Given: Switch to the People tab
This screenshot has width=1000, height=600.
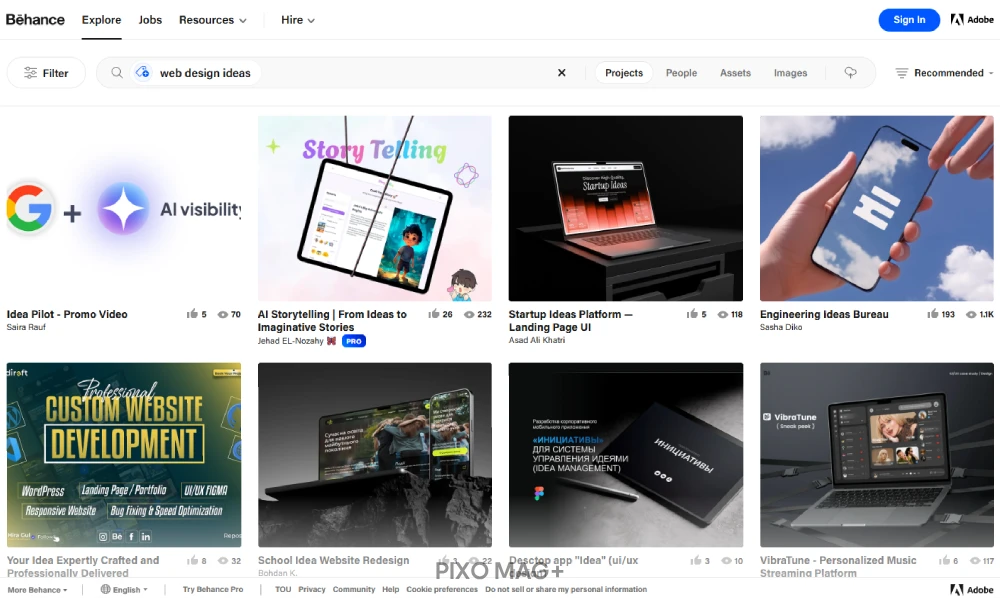Looking at the screenshot, I should click(x=681, y=73).
